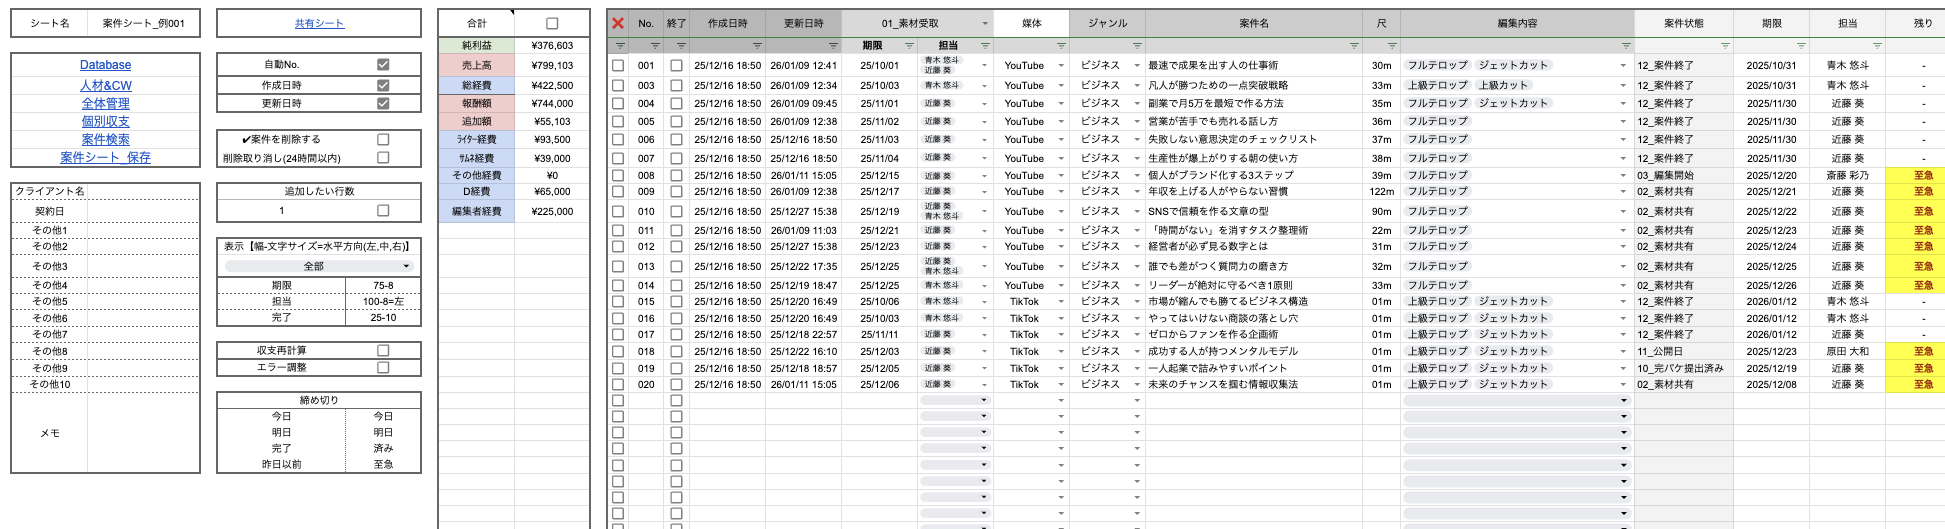Image resolution: width=1945 pixels, height=529 pixels.
Task: Click filter icon under 作成日時 column
Action: pos(757,46)
